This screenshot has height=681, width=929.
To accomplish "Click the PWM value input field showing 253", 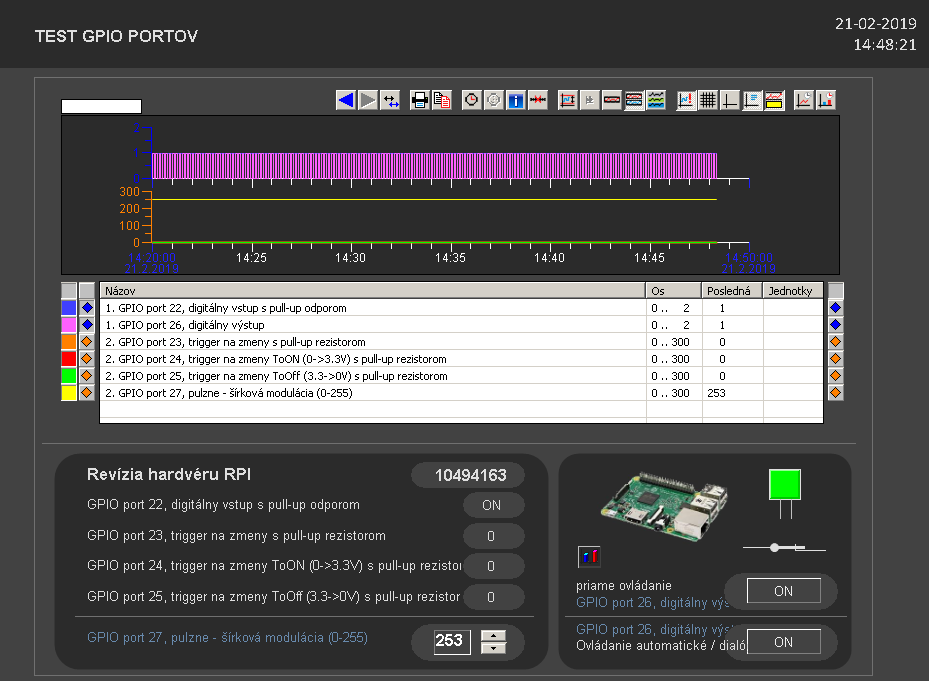I will click(x=450, y=641).
